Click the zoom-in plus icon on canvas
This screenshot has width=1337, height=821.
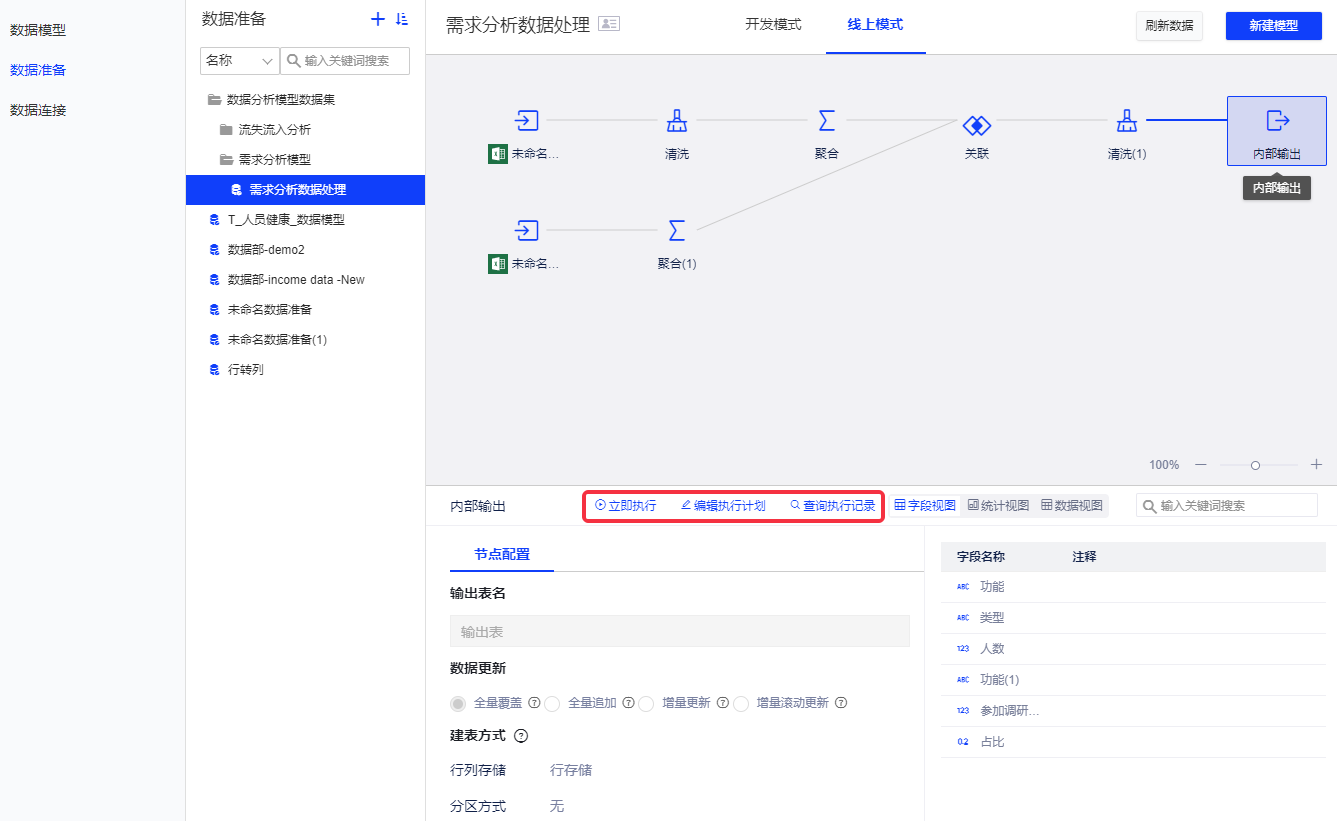(1316, 465)
